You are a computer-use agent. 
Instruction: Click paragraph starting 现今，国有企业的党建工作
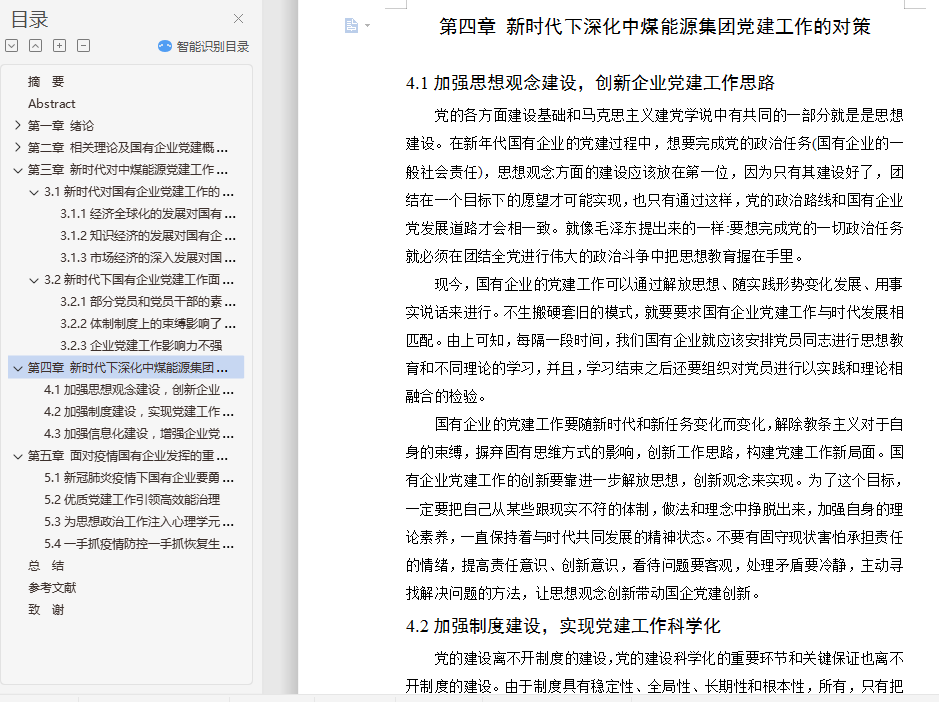[655, 340]
